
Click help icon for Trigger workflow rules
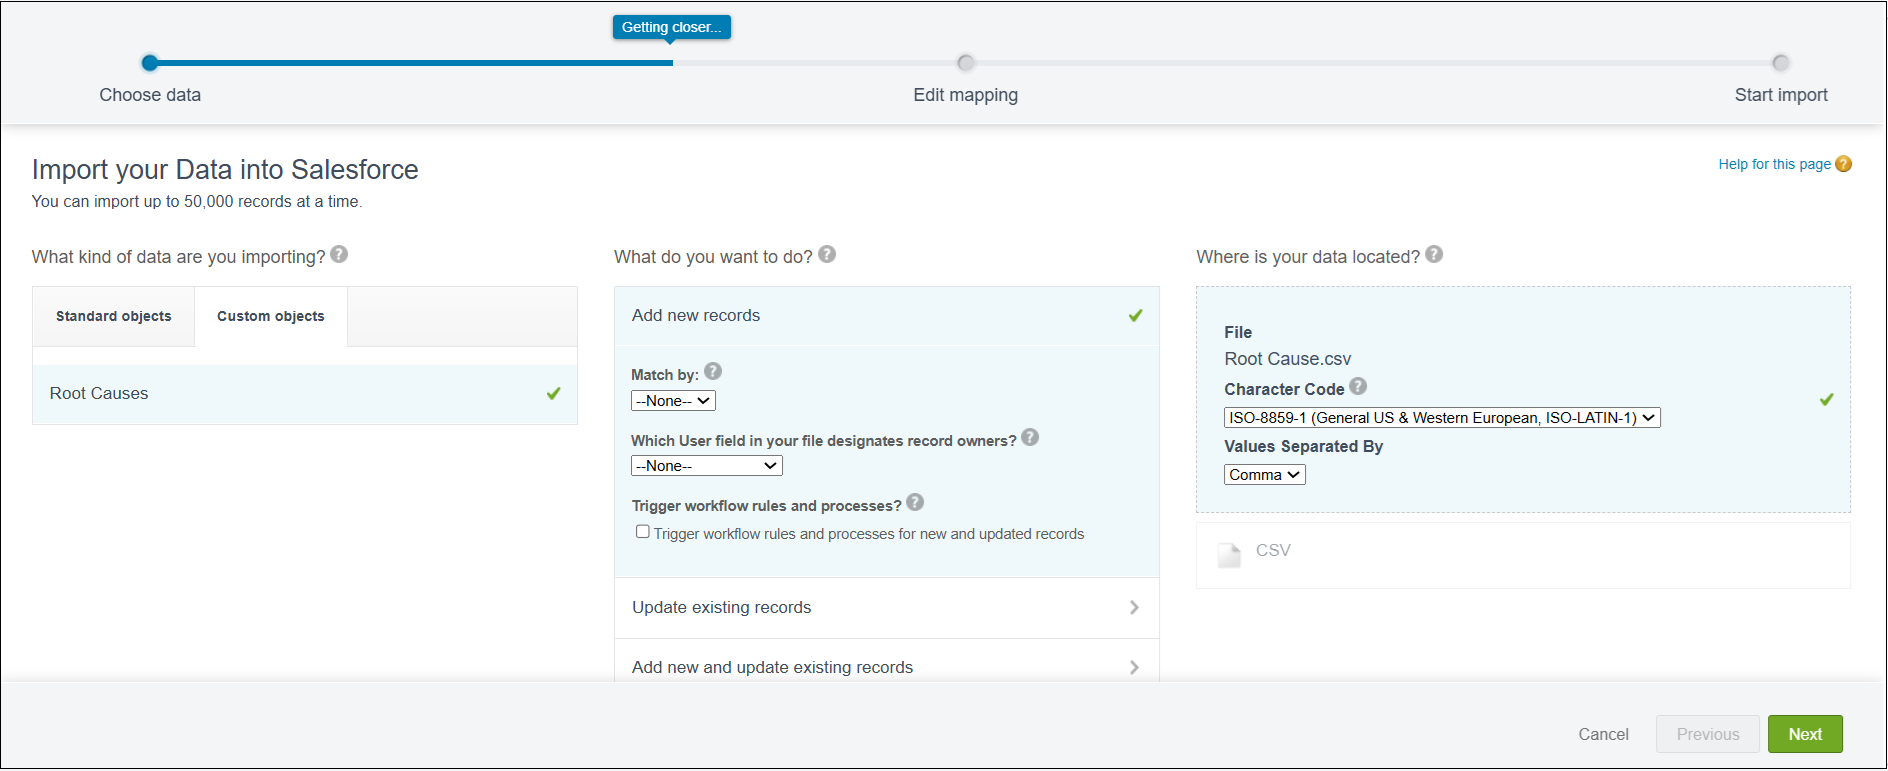915,503
